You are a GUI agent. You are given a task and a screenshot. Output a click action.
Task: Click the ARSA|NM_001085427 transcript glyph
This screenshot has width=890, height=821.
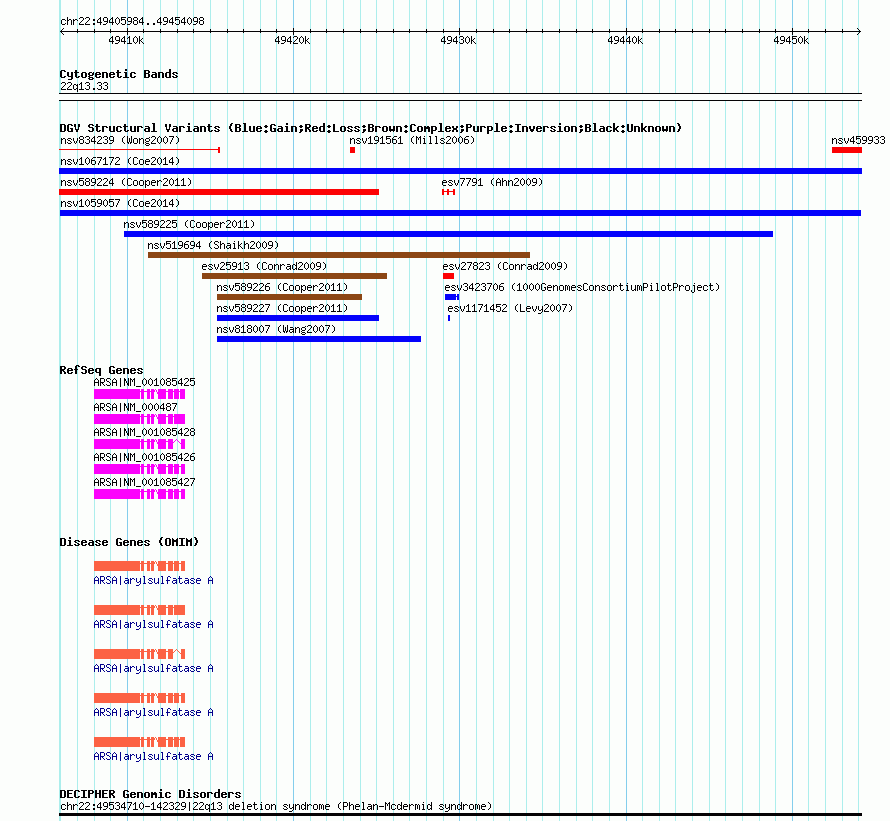tap(140, 494)
